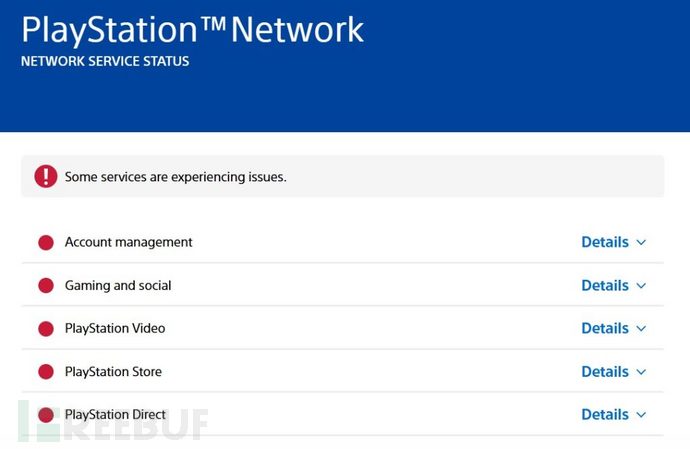This screenshot has height=449, width=690.
Task: Open Details link for Gaming and social
Action: coord(605,285)
